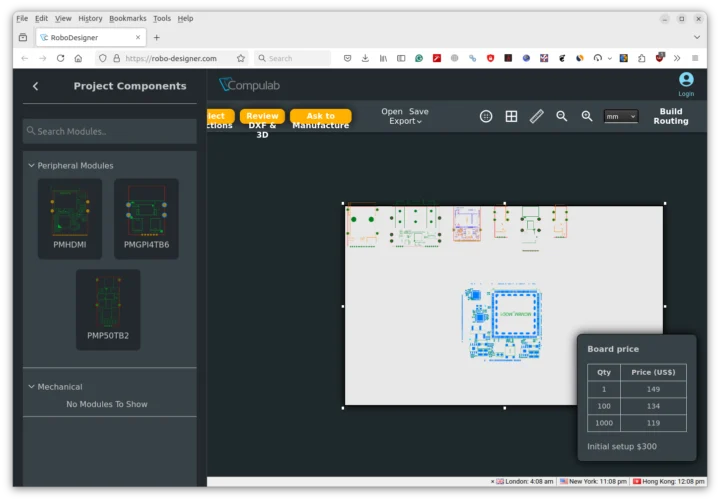Click the London clock in status bar
The image size is (720, 501).
click(524, 481)
